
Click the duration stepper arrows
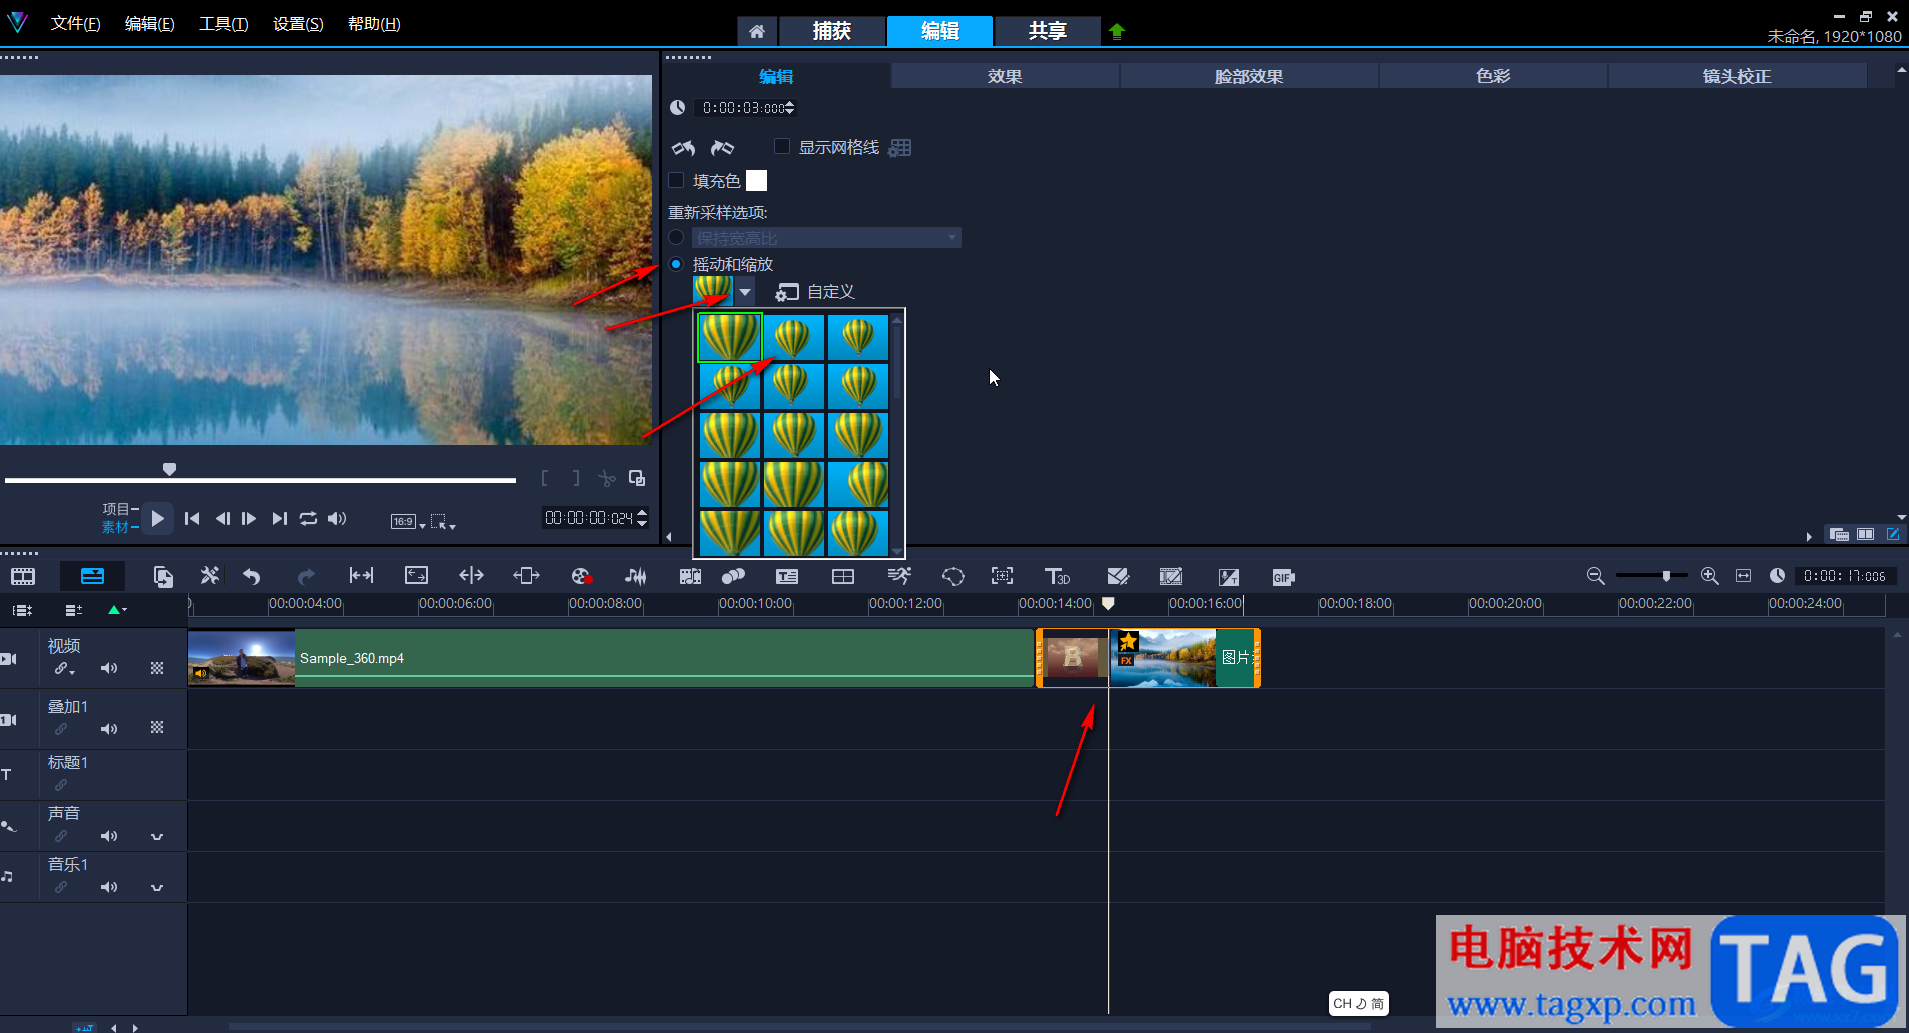coord(790,107)
